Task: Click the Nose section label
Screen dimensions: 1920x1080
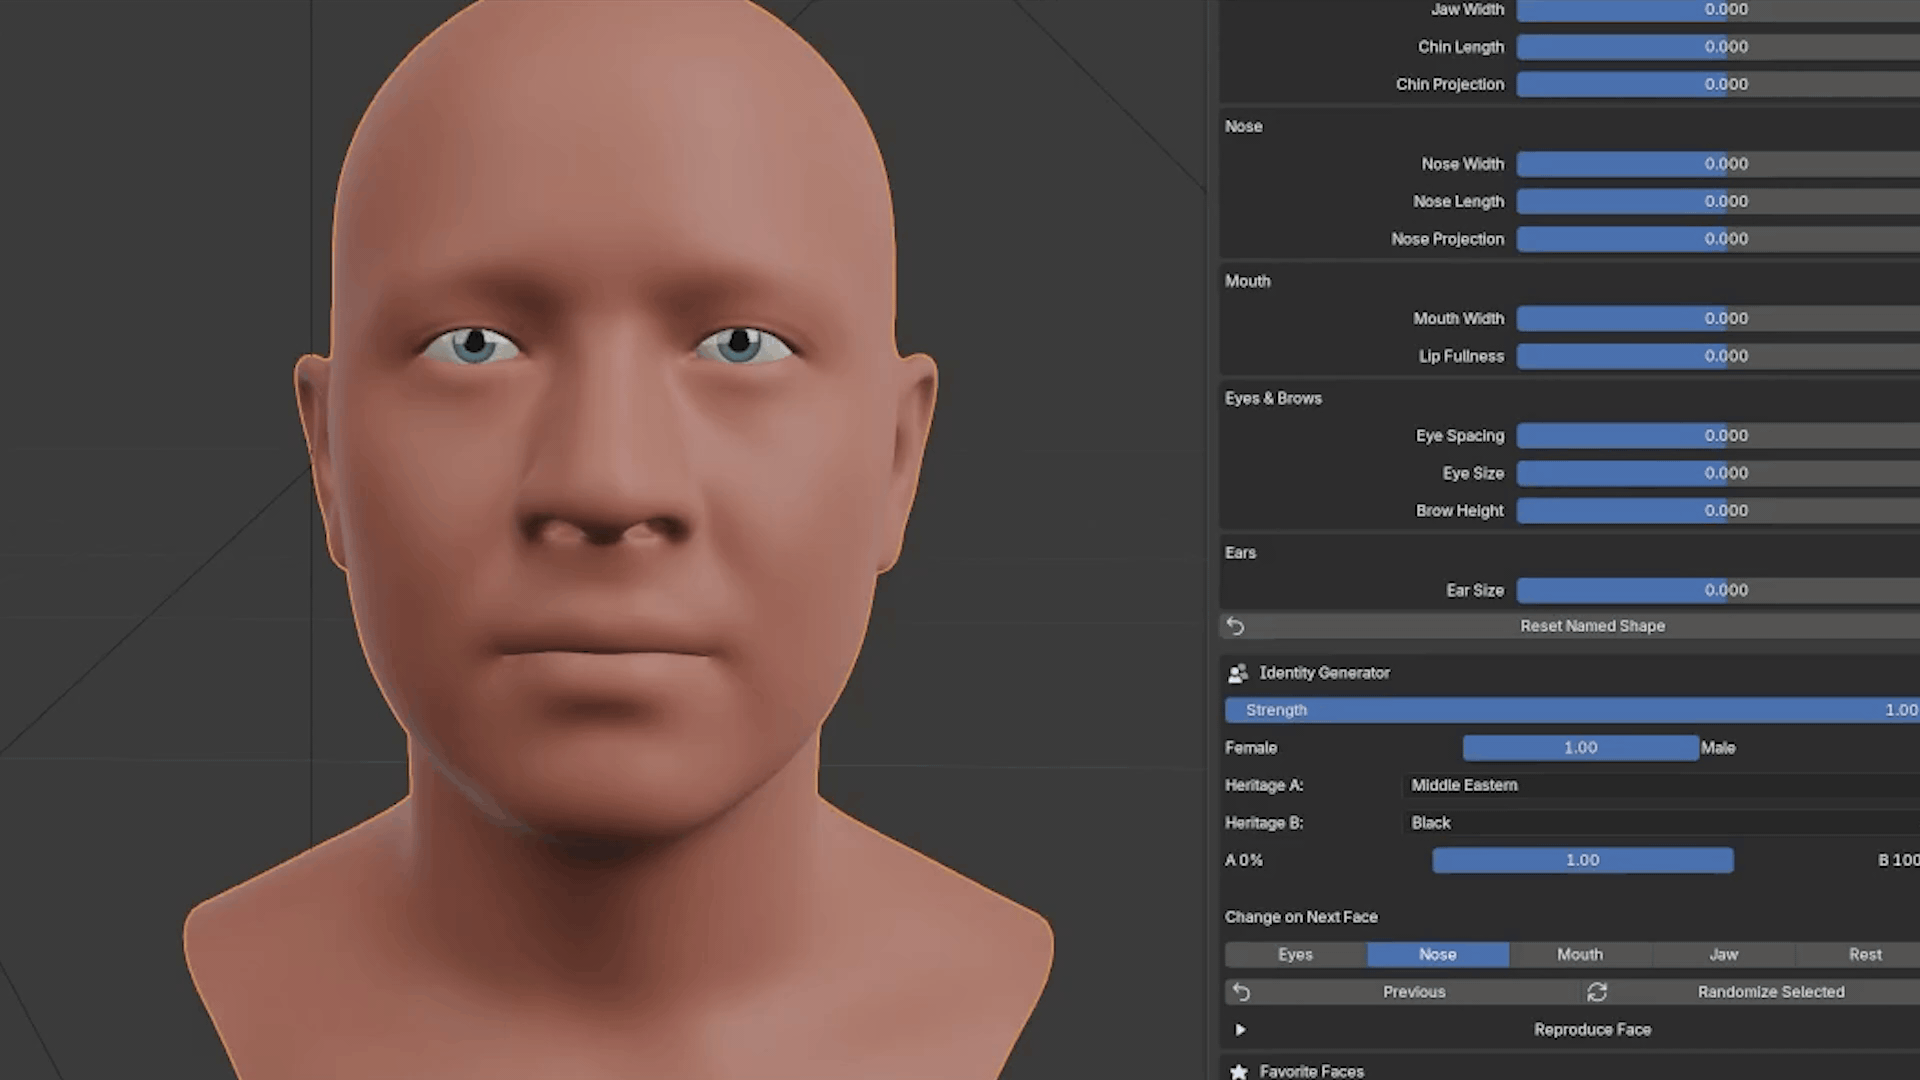Action: click(x=1244, y=127)
